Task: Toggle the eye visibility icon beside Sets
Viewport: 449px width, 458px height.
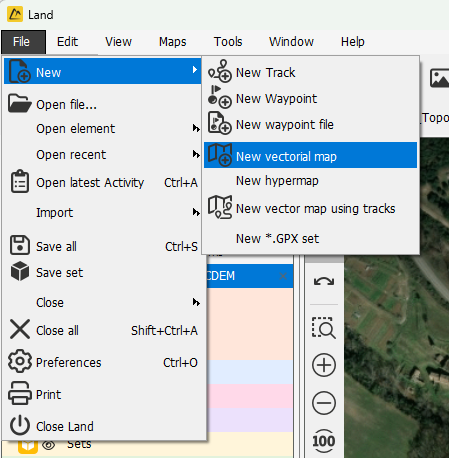Action: tap(49, 445)
